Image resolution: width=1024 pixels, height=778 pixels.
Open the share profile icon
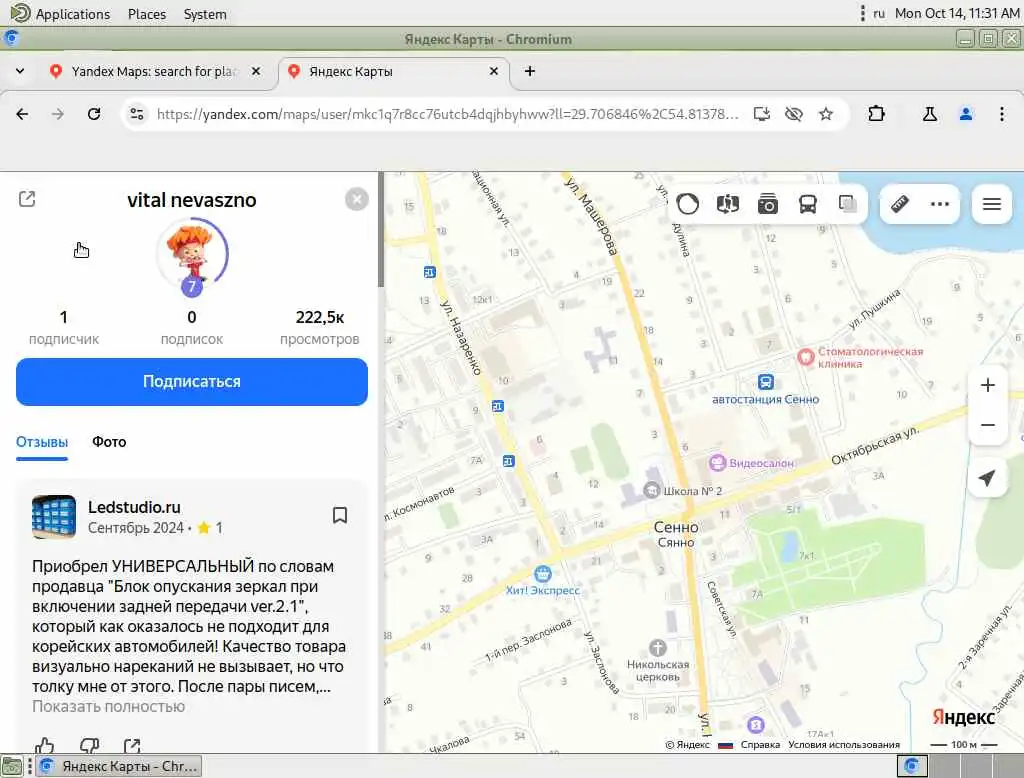tap(27, 199)
